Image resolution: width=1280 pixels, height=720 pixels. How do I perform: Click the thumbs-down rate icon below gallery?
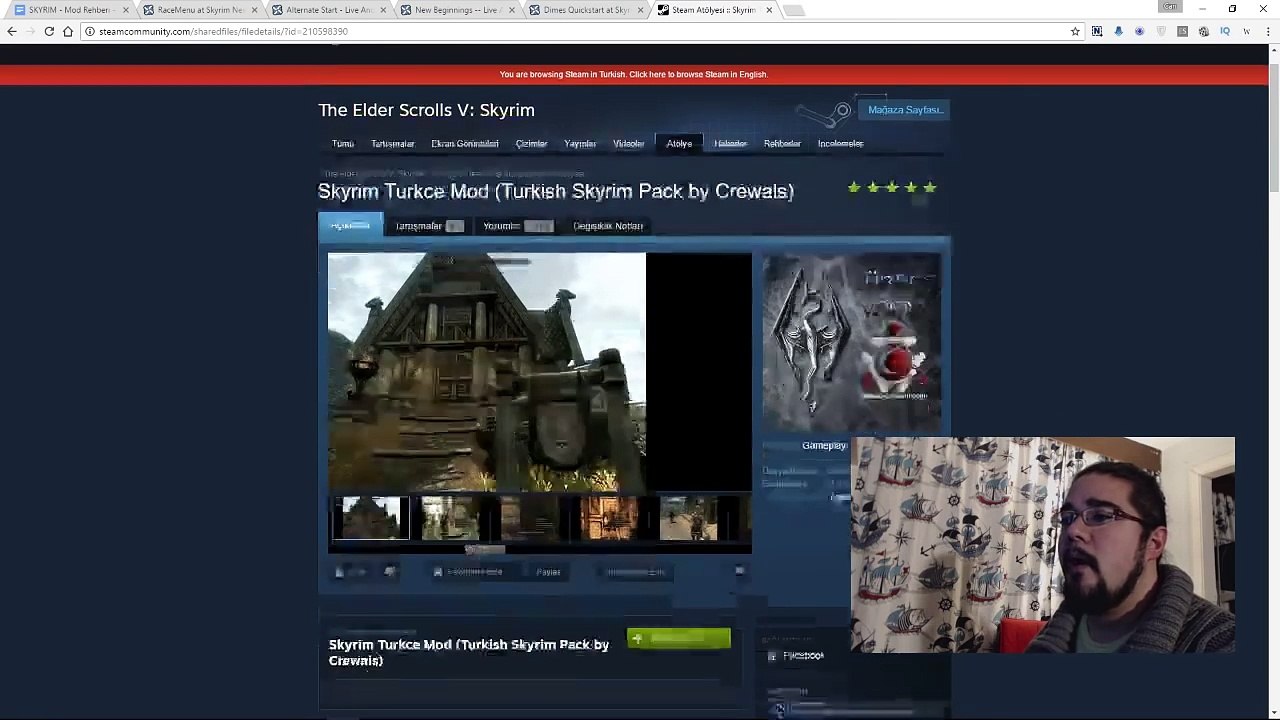389,572
